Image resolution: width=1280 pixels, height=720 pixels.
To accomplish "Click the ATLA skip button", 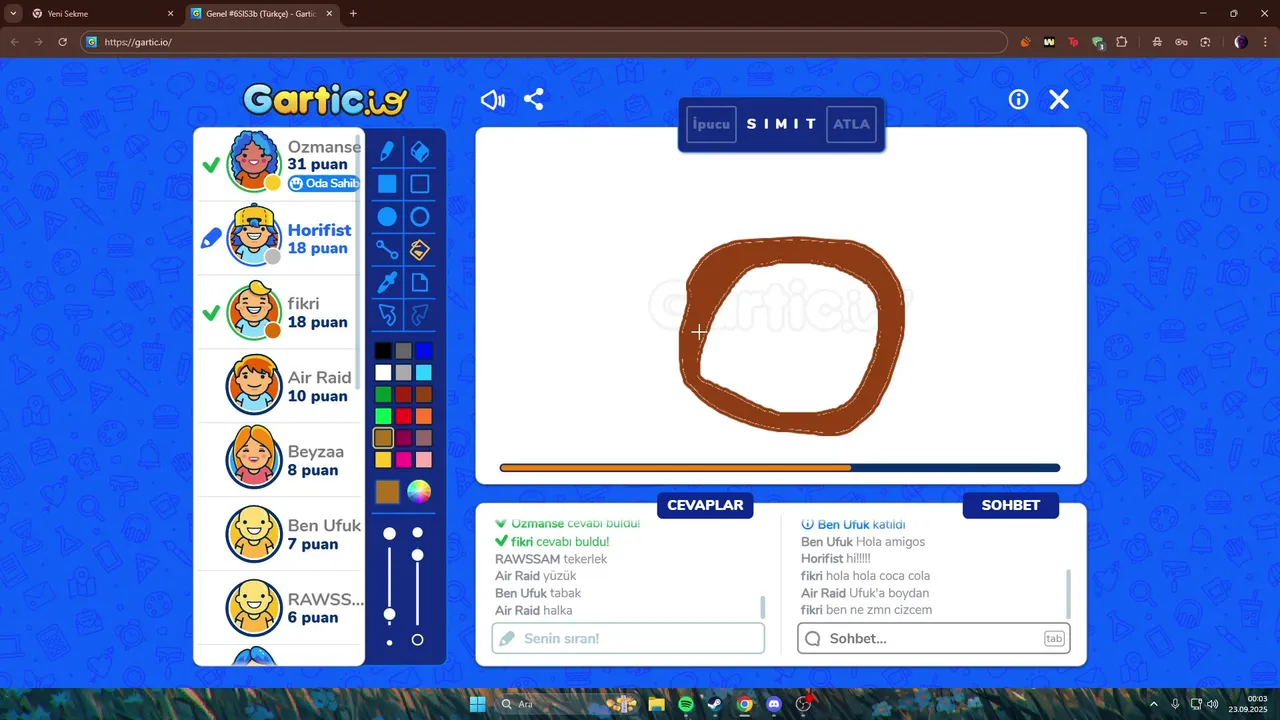I will pyautogui.click(x=852, y=124).
